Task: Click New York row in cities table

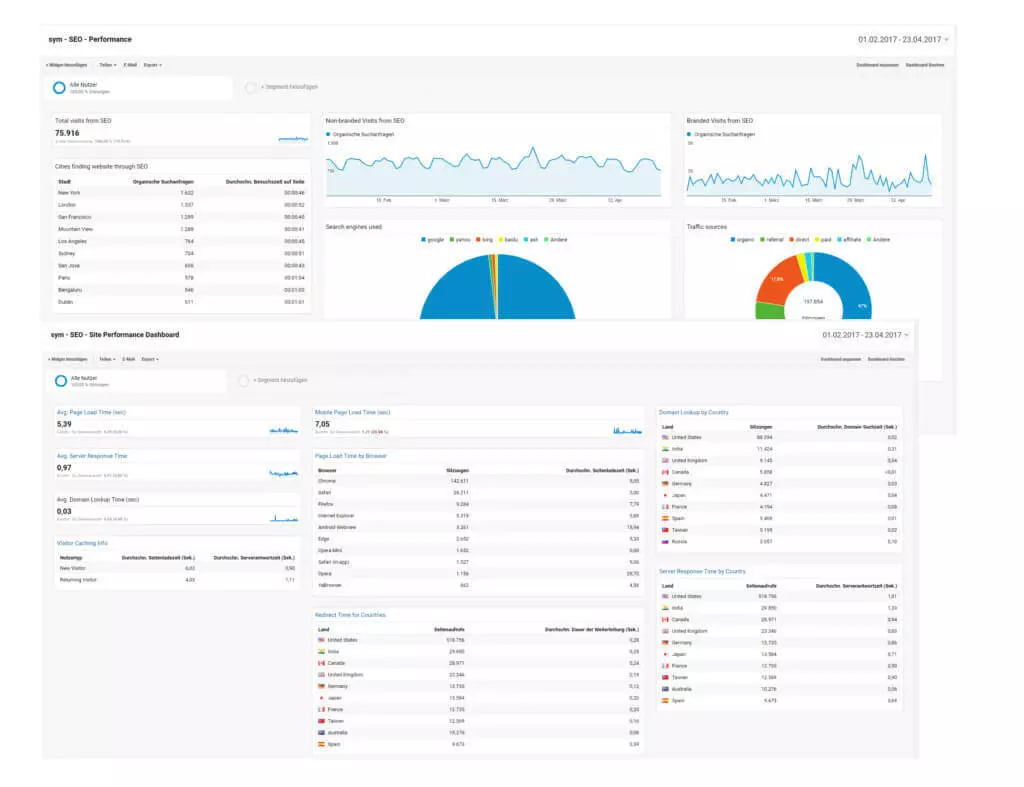Action: coord(181,193)
